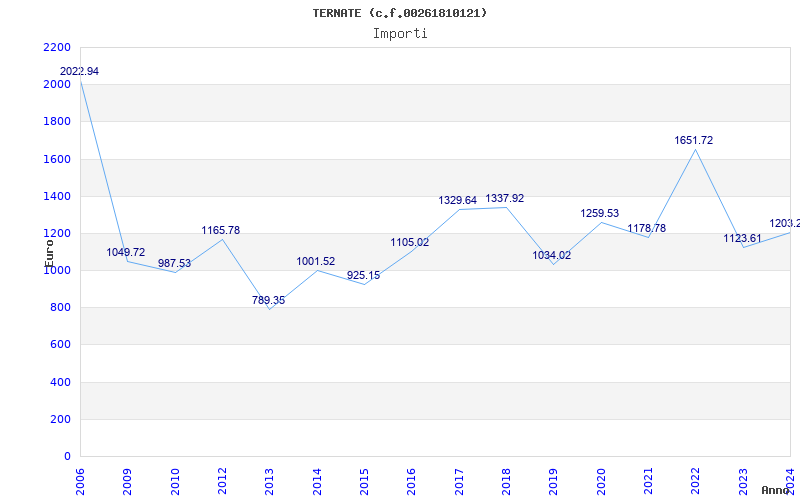
Task: Click y-axis value 2200
Action: pos(57,47)
